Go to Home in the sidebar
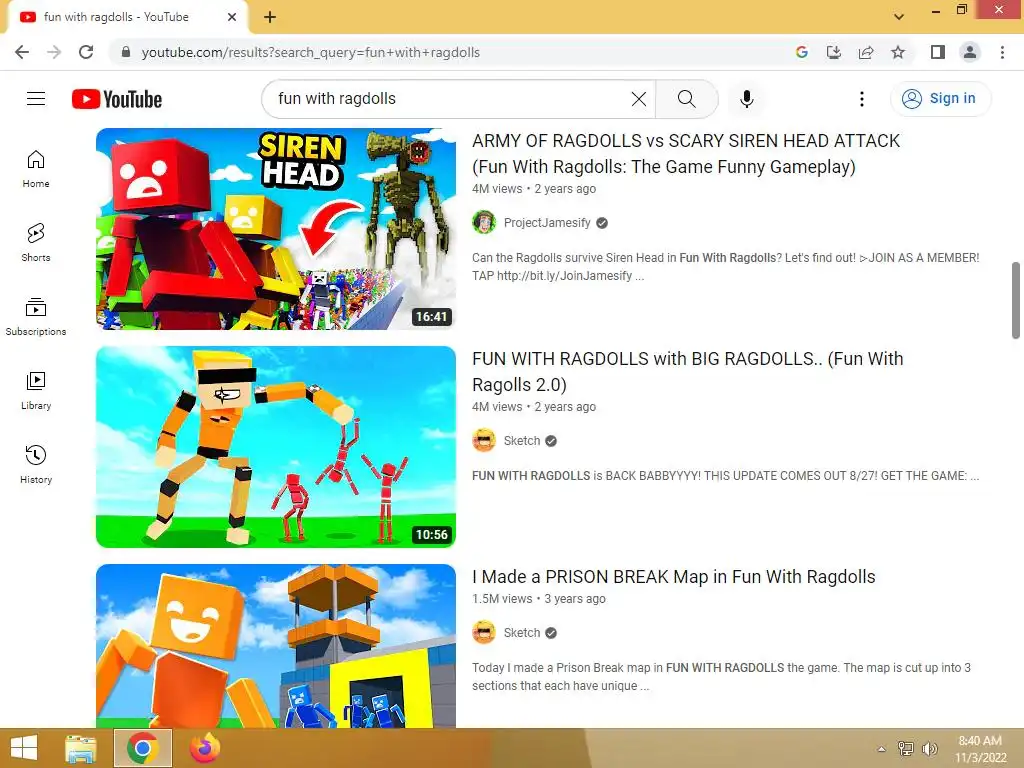Screen dimensions: 1024x768 click(x=36, y=168)
